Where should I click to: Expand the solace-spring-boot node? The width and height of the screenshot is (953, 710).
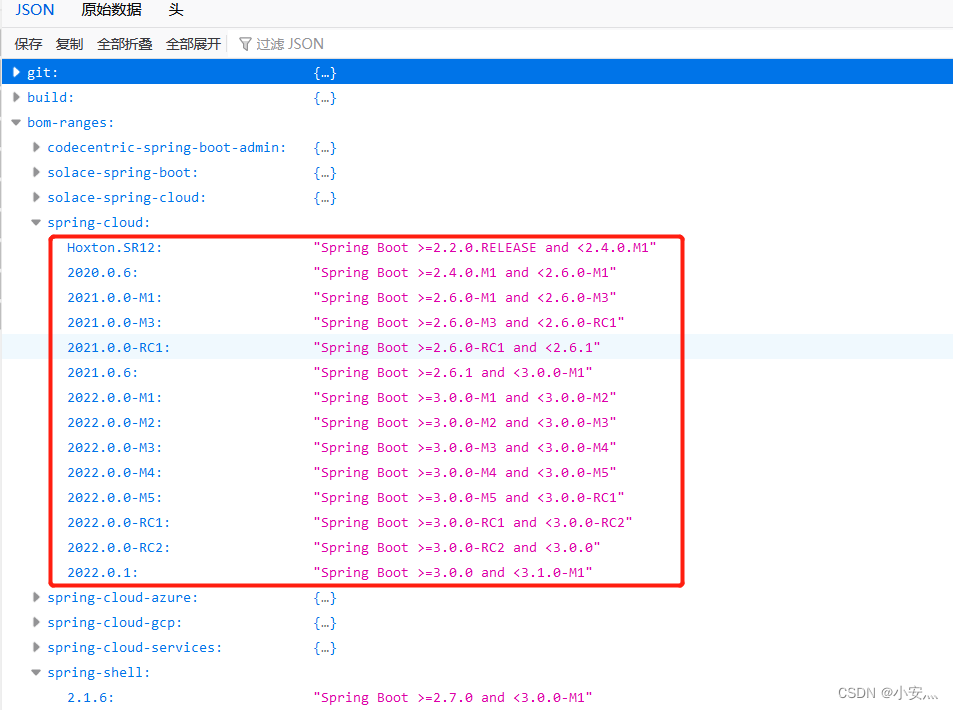pyautogui.click(x=36, y=172)
